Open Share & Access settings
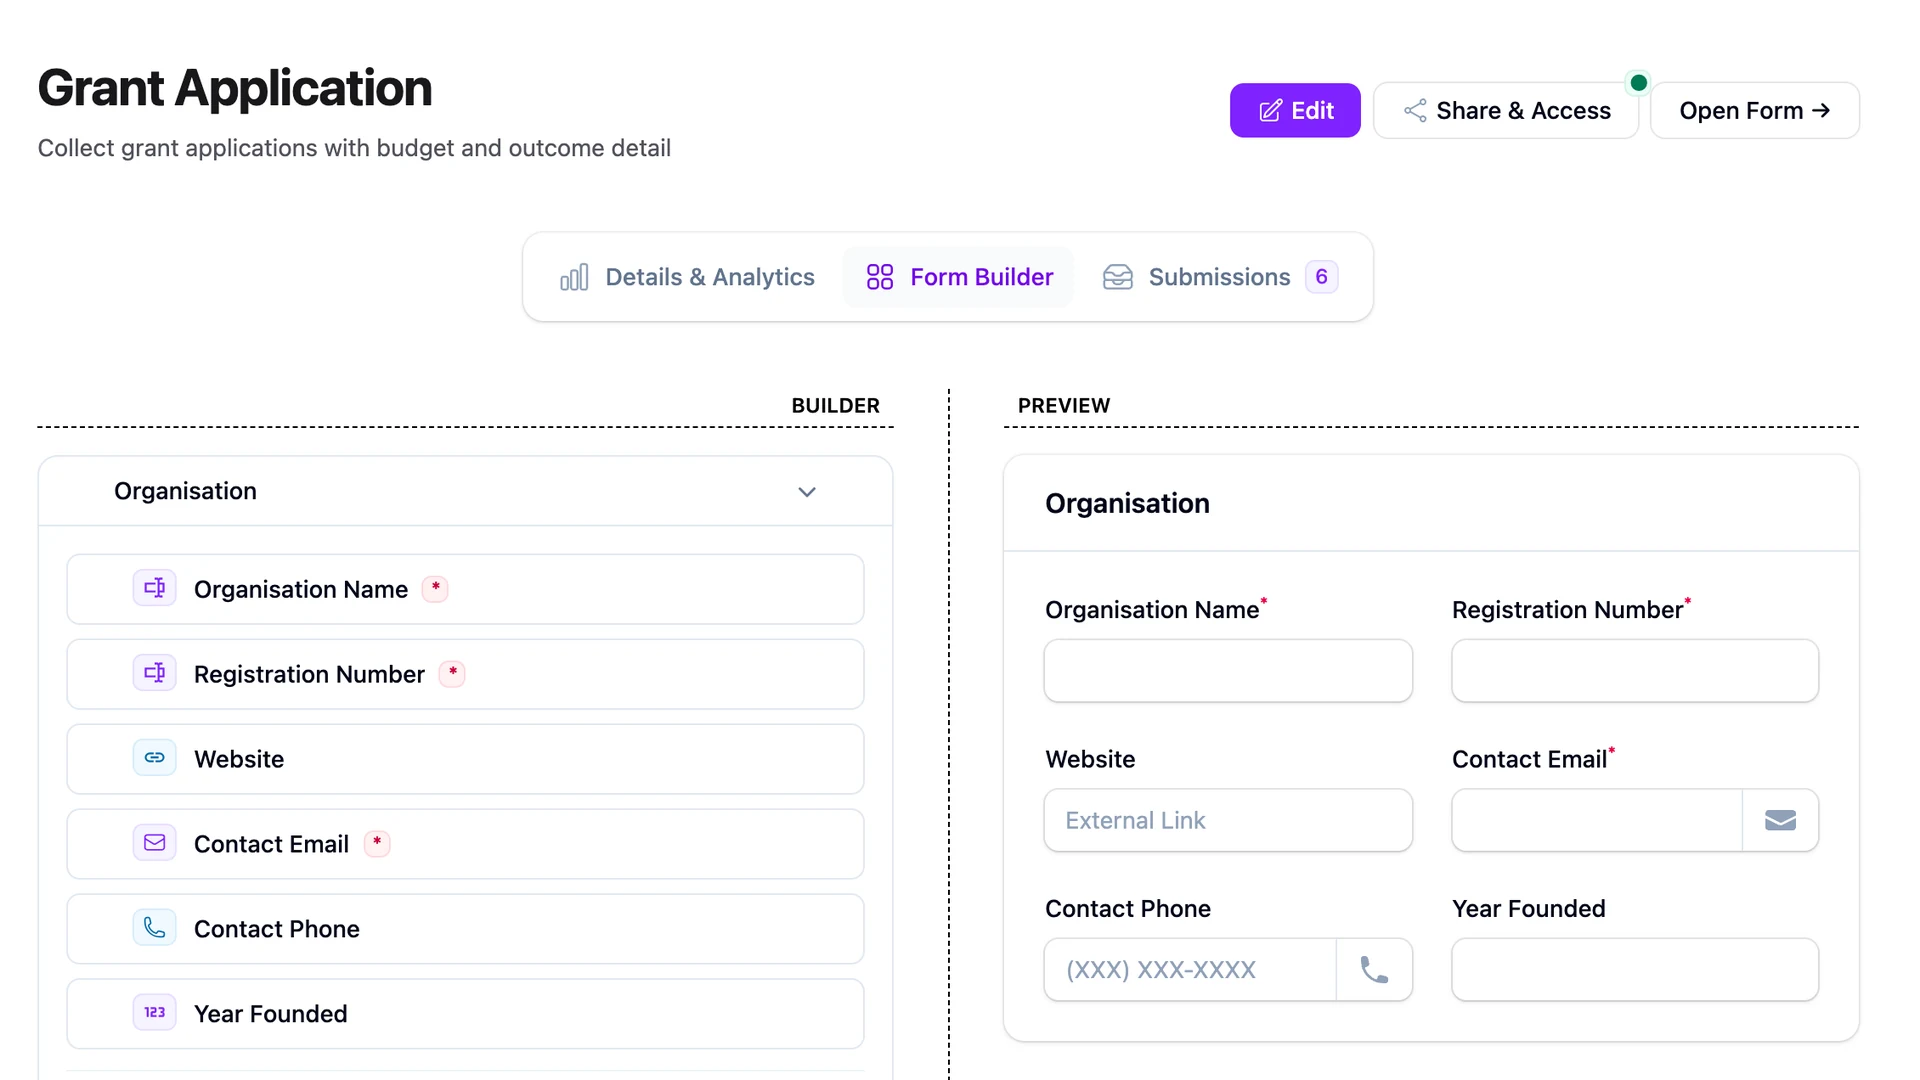This screenshot has height=1080, width=1920. tap(1506, 111)
